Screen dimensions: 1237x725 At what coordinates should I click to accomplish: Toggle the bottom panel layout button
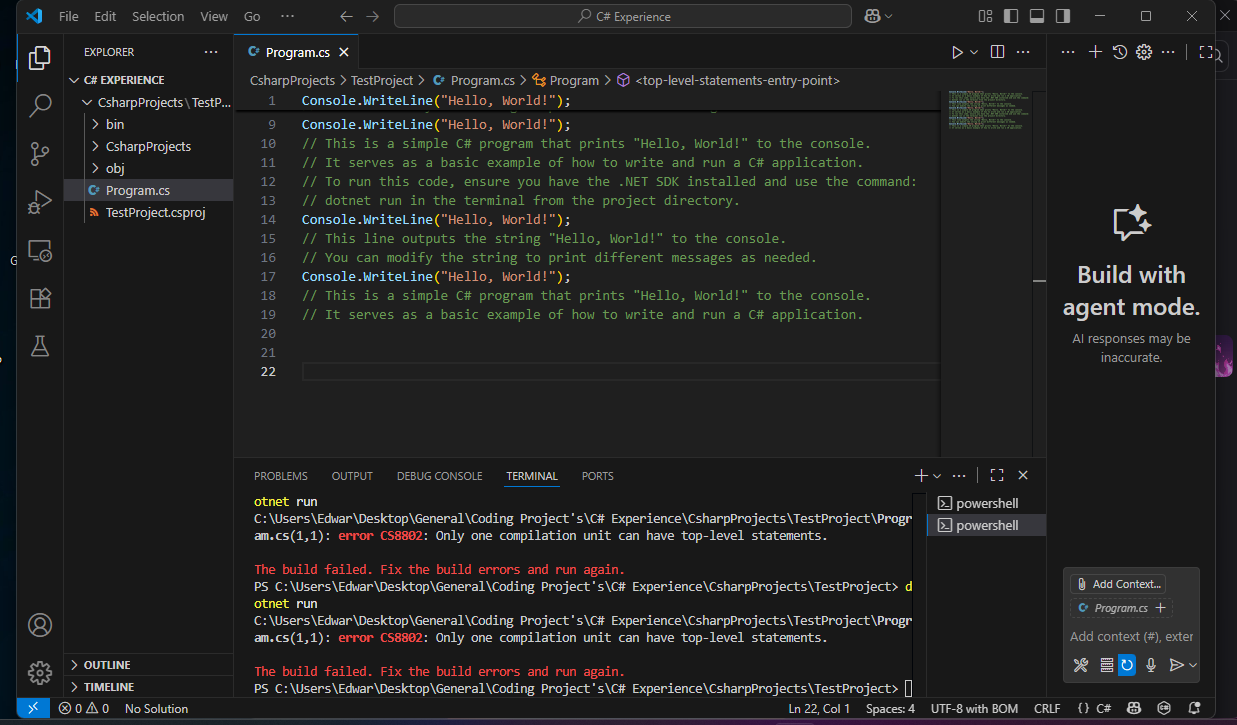(x=1037, y=16)
